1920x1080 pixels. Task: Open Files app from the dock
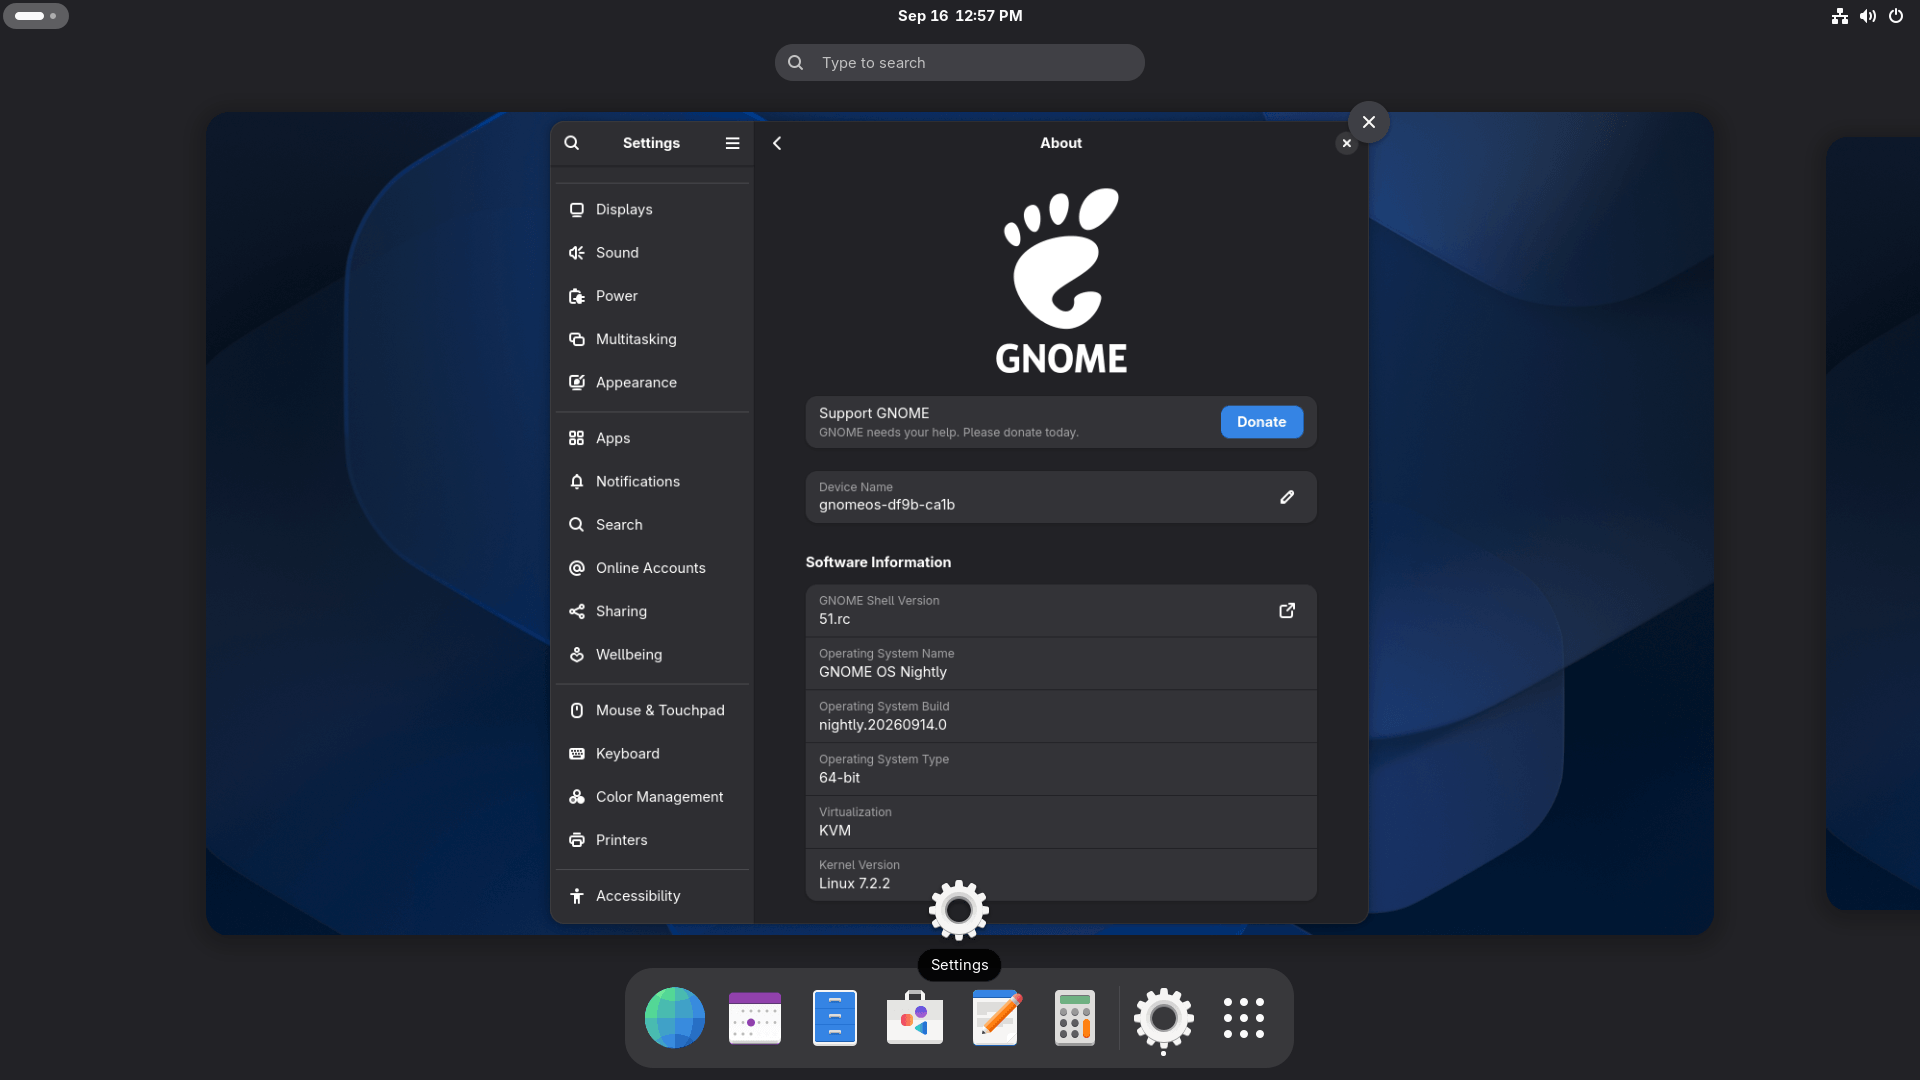point(835,1018)
